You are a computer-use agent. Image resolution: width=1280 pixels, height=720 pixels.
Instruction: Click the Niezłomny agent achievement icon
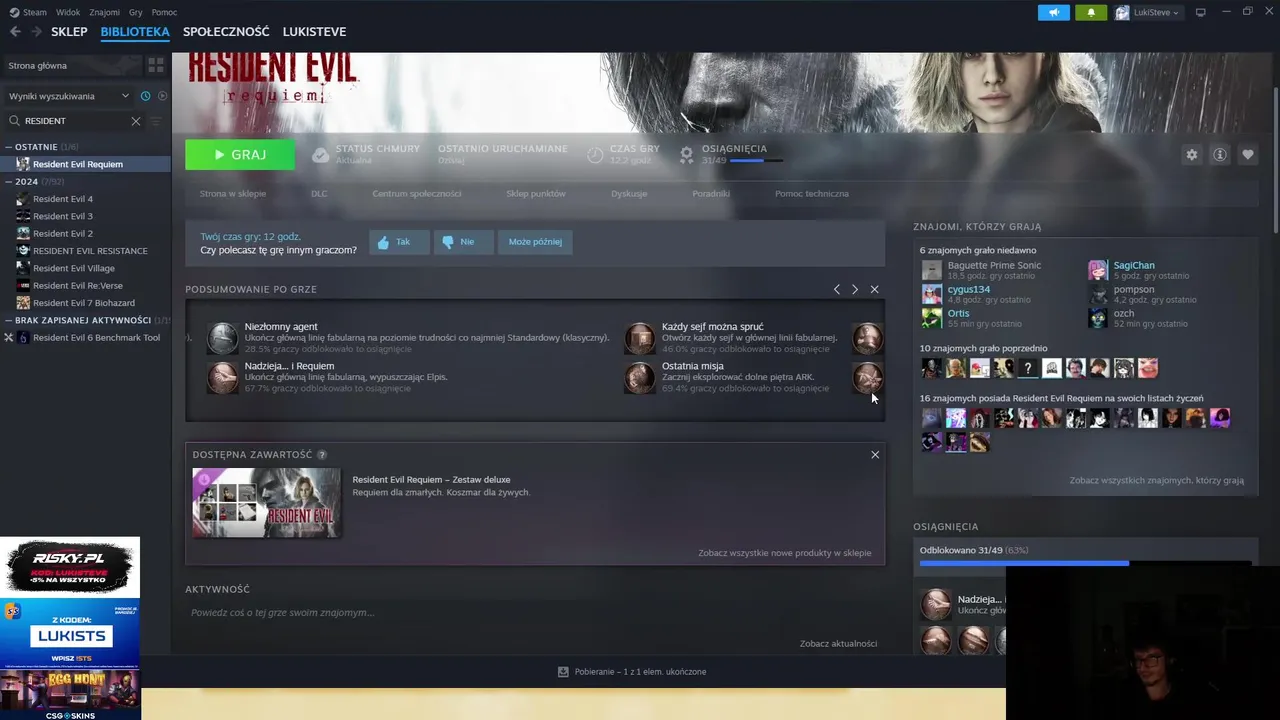point(222,338)
